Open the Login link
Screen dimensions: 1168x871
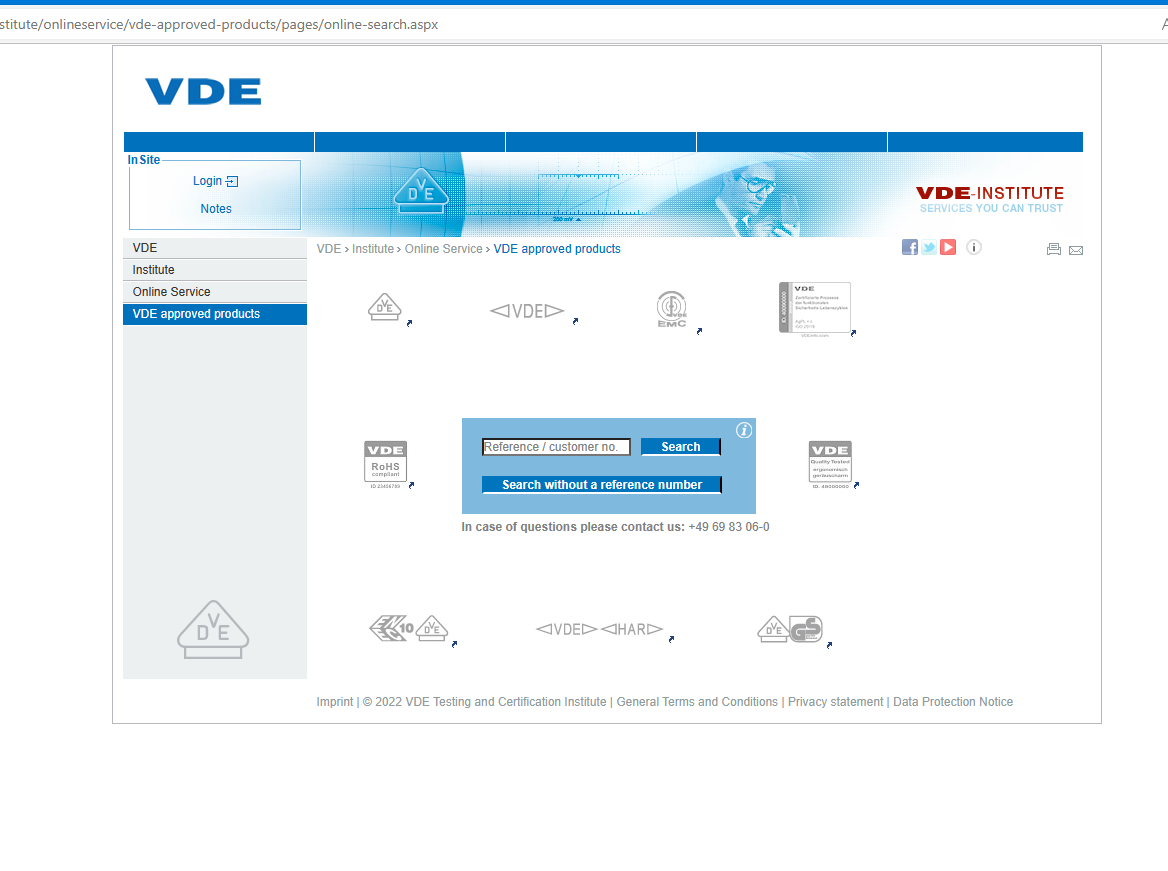[207, 181]
